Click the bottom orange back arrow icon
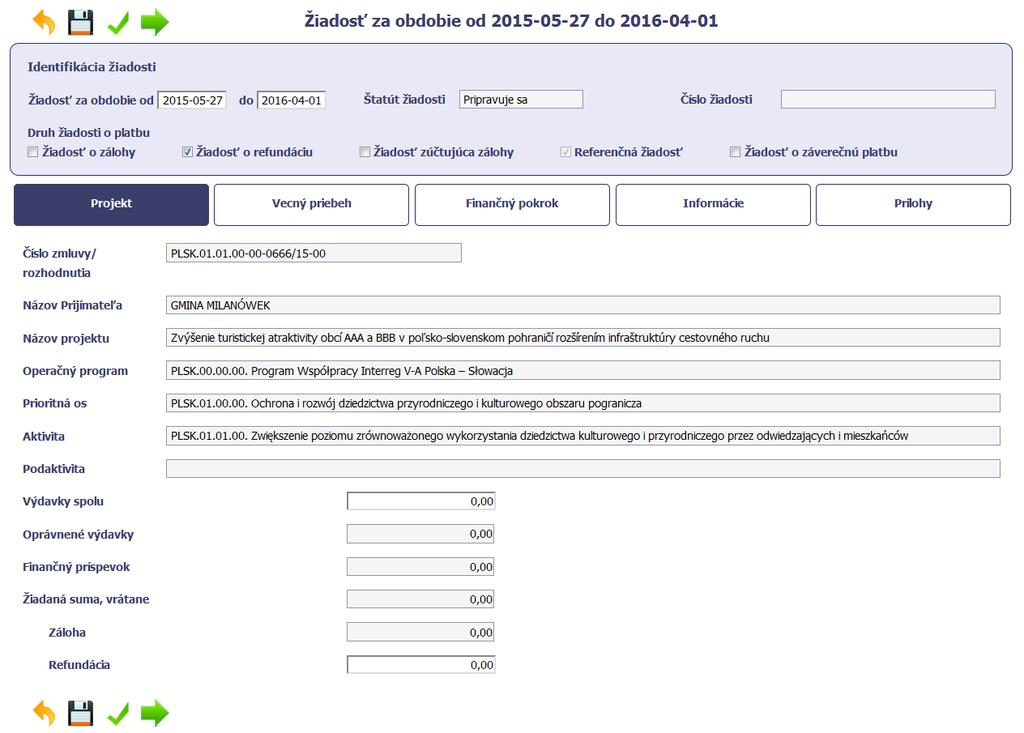 pos(44,713)
